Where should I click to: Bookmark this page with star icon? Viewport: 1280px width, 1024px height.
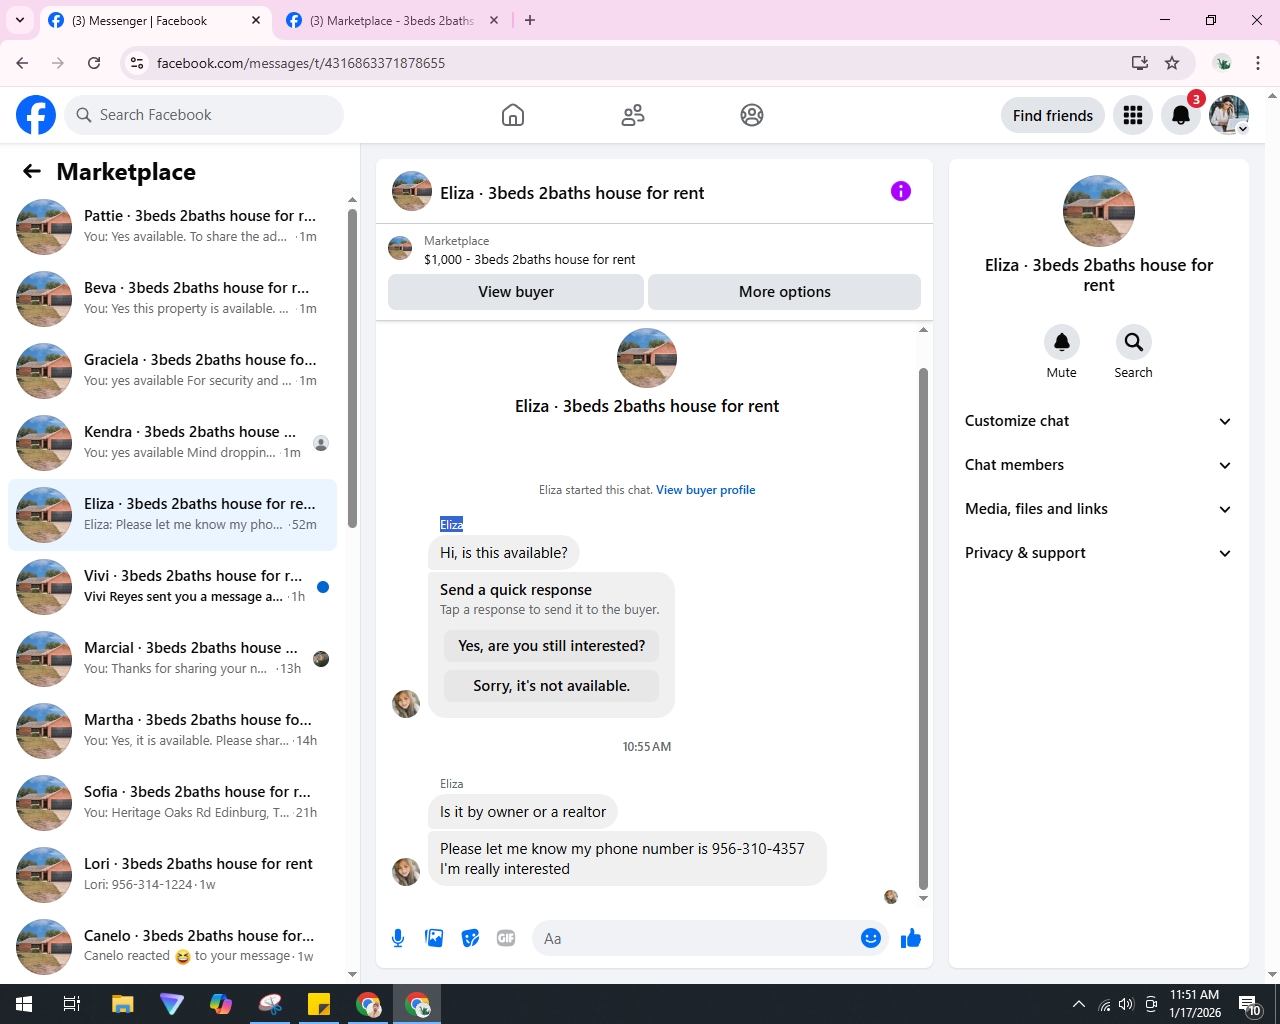1172,63
